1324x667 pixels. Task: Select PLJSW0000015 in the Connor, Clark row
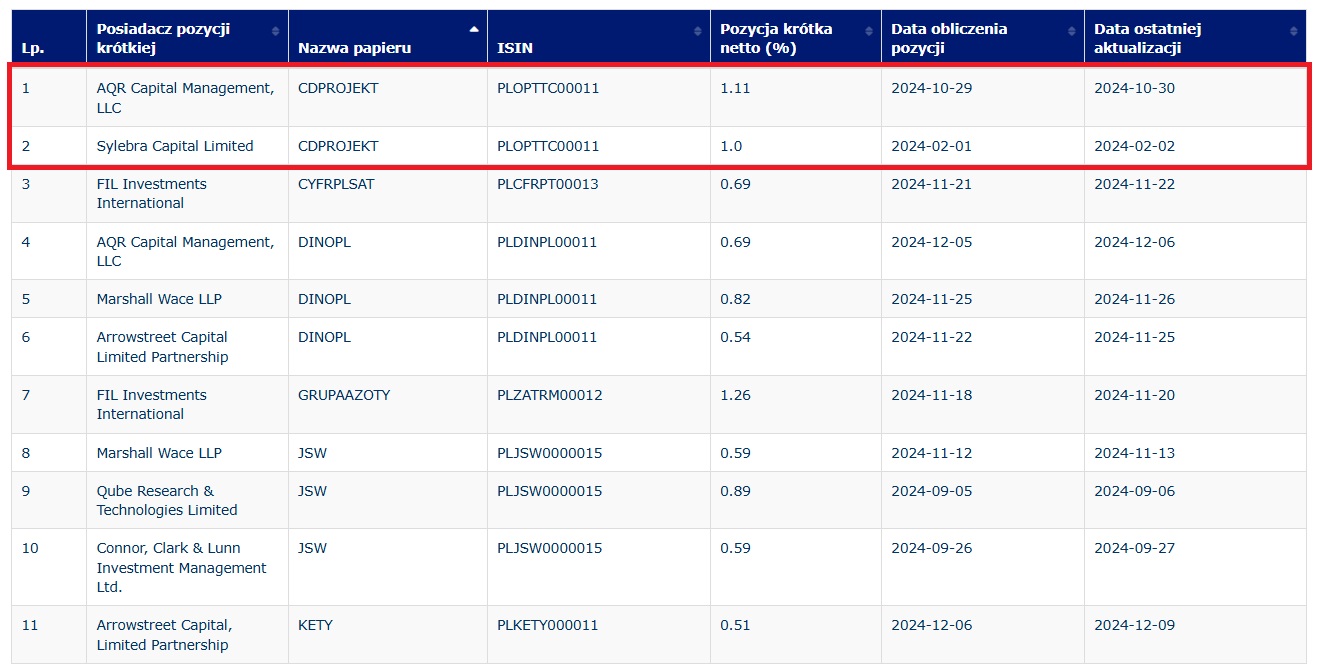pyautogui.click(x=550, y=548)
